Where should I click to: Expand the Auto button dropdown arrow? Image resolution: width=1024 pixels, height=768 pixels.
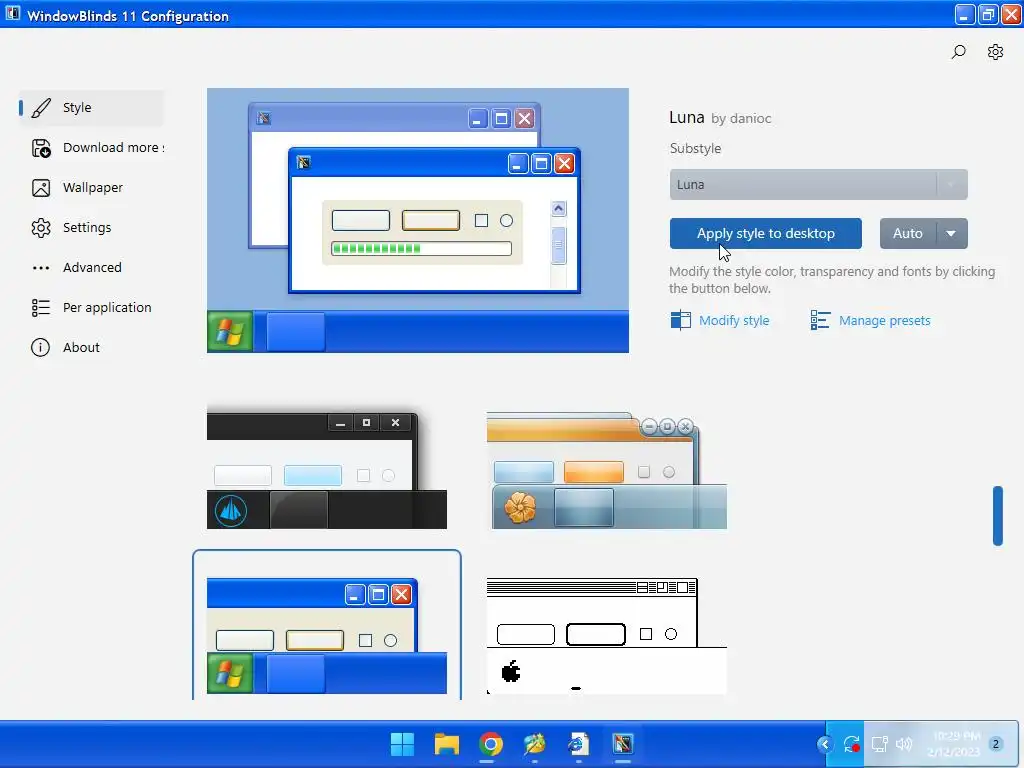click(952, 234)
